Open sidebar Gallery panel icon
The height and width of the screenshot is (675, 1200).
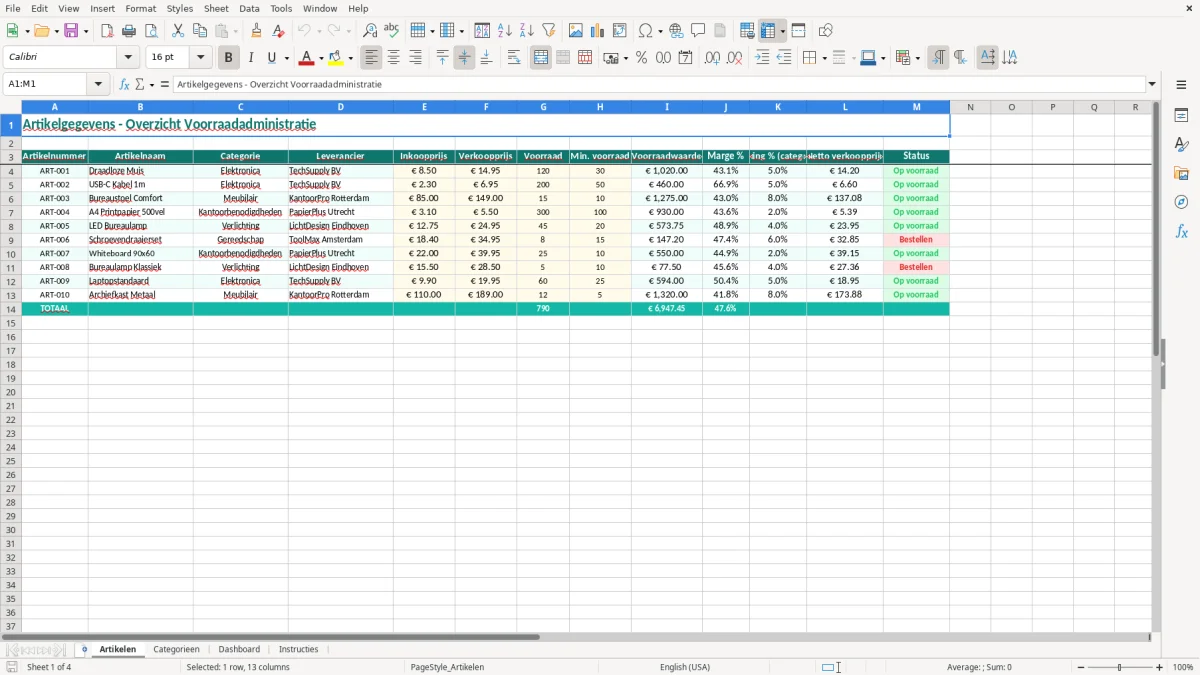pyautogui.click(x=1181, y=173)
